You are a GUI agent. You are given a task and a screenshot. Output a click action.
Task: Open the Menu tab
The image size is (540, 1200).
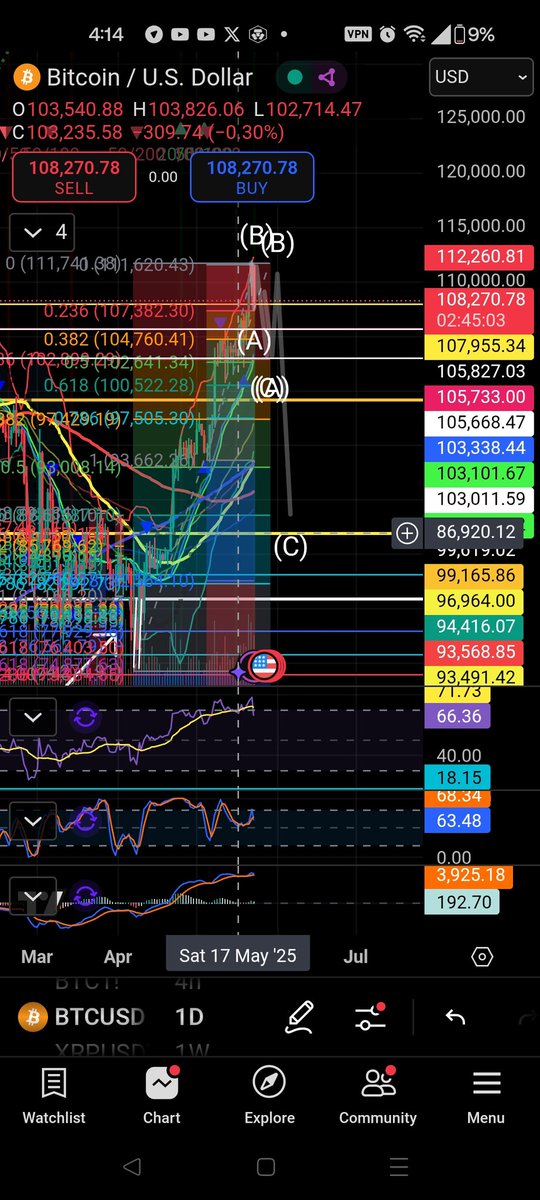coord(486,1096)
